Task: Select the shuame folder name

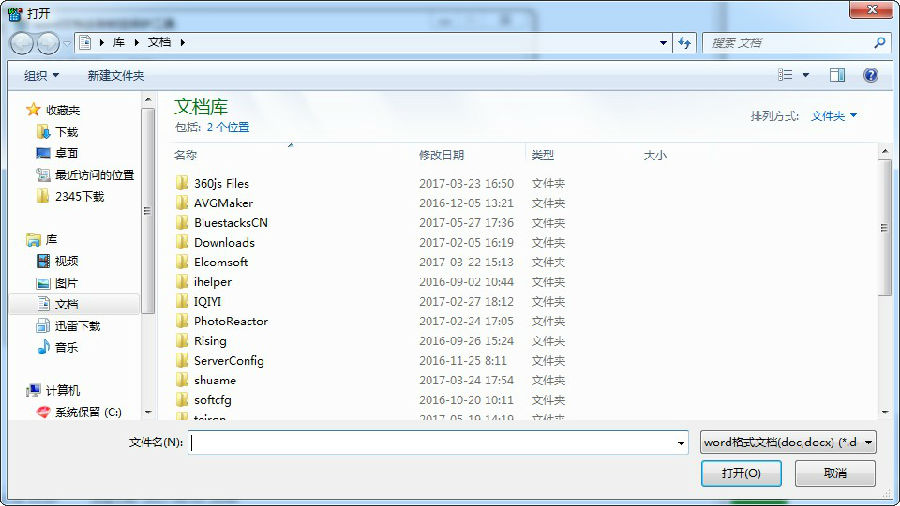Action: tap(215, 380)
